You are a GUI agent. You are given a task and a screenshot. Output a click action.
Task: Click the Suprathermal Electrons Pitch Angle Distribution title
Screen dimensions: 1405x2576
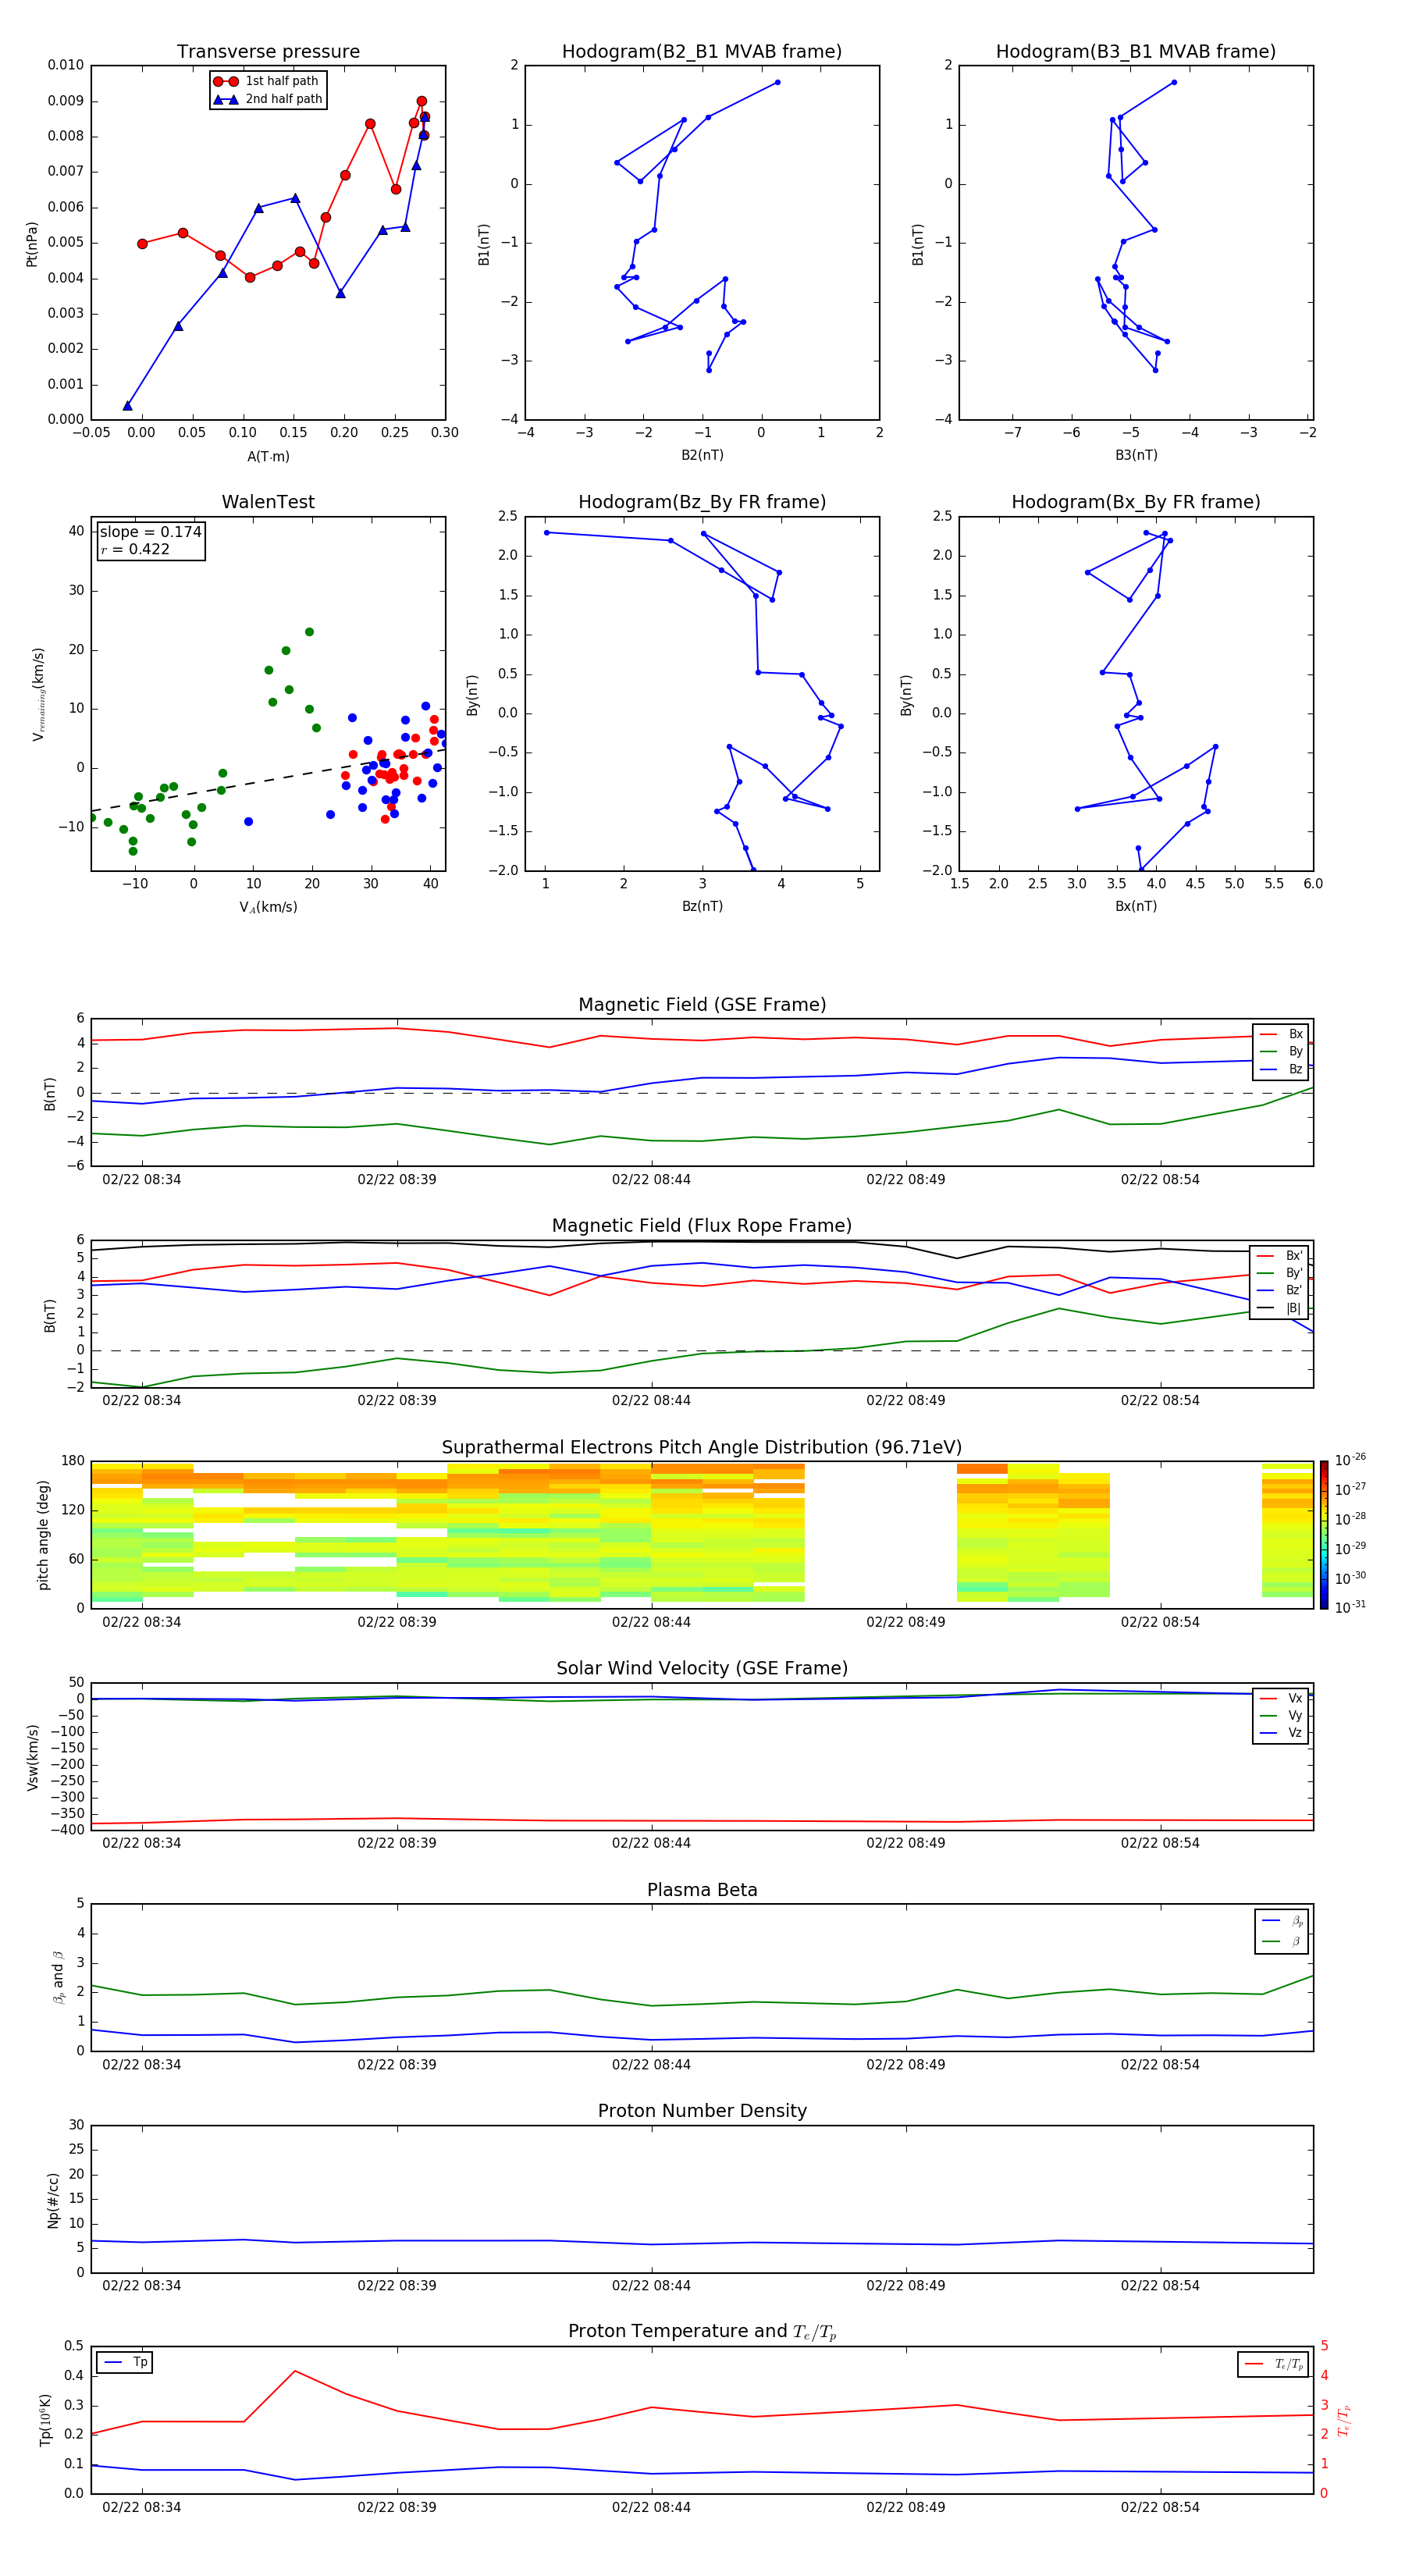point(702,1447)
